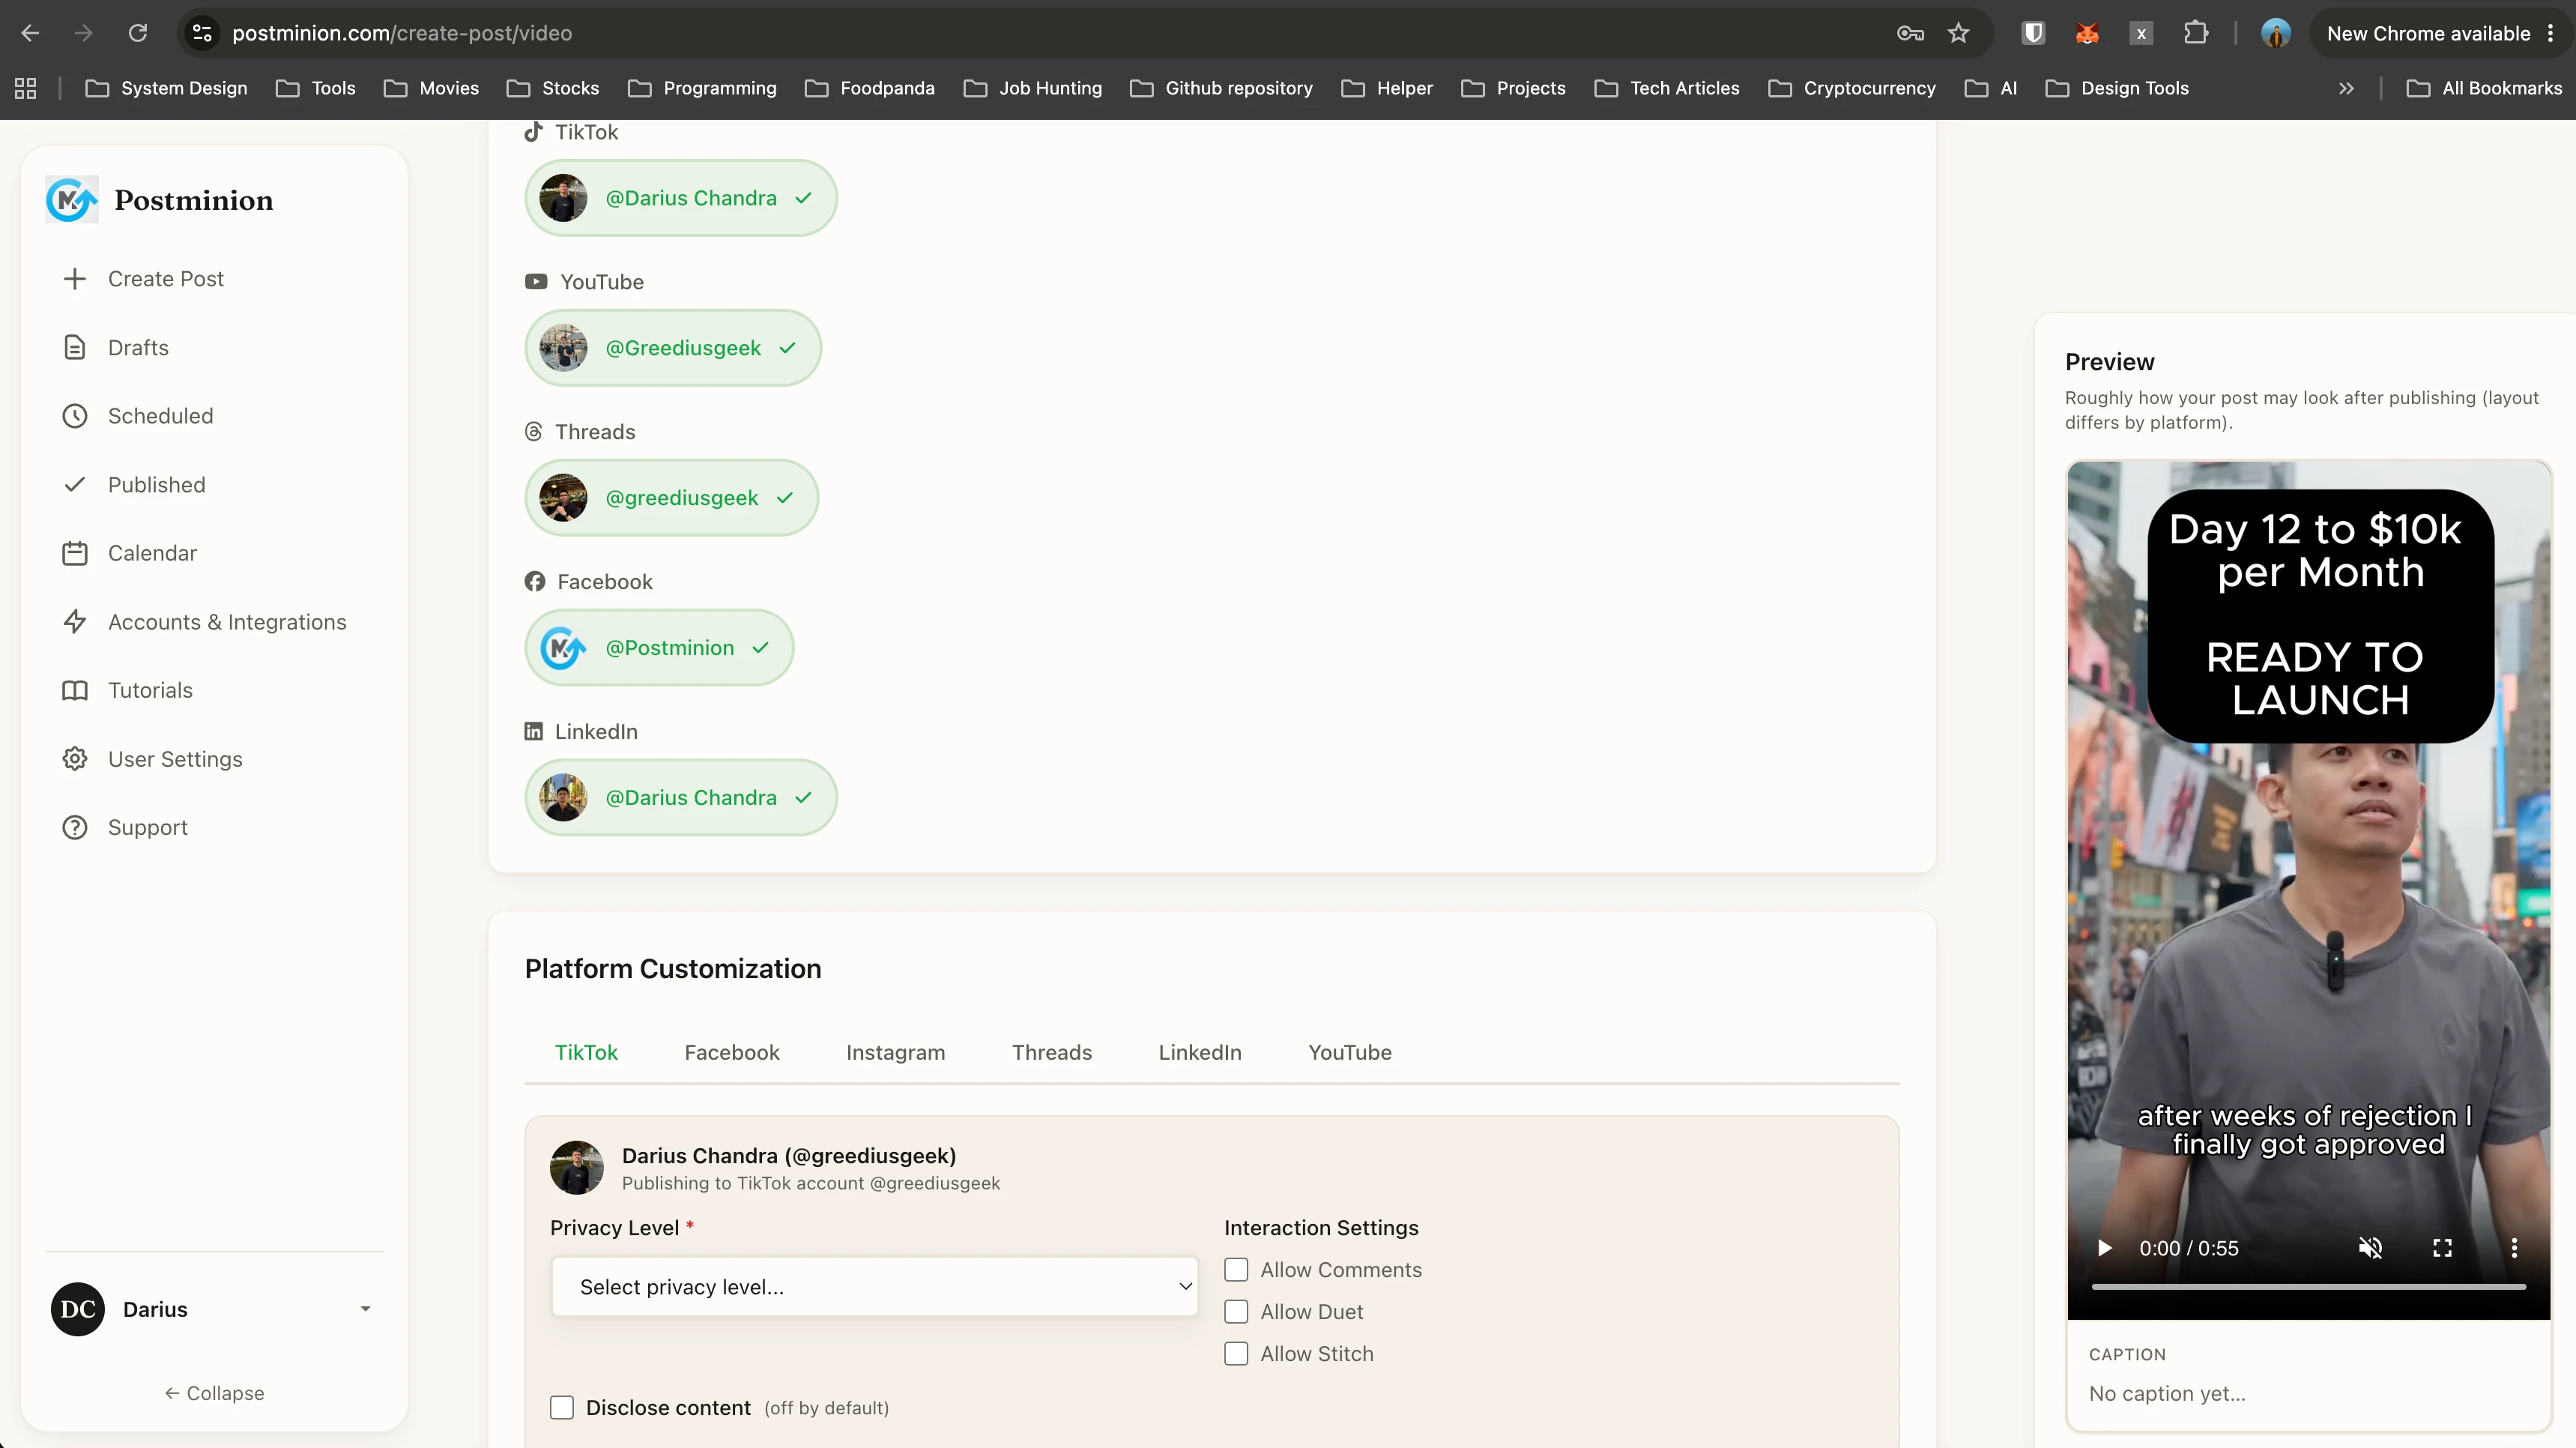The width and height of the screenshot is (2576, 1448).
Task: Switch to the LinkedIn customization tab
Action: pos(1200,1053)
